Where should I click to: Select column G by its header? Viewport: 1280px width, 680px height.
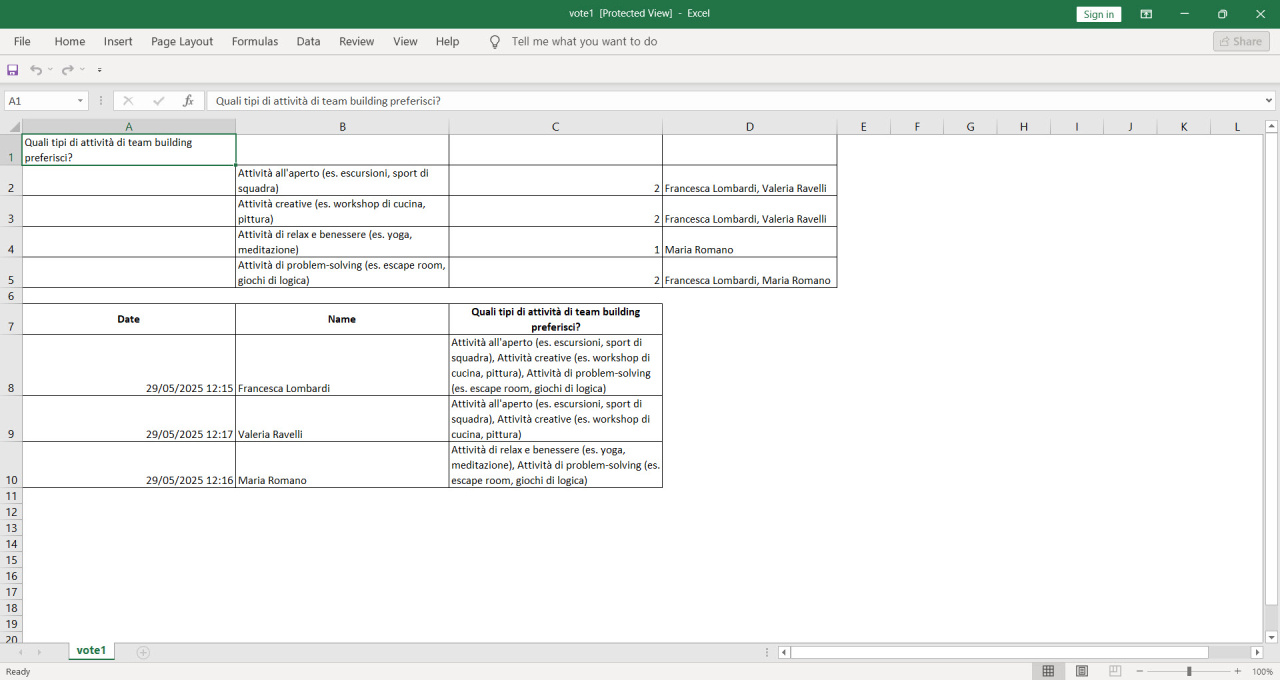pyautogui.click(x=970, y=127)
